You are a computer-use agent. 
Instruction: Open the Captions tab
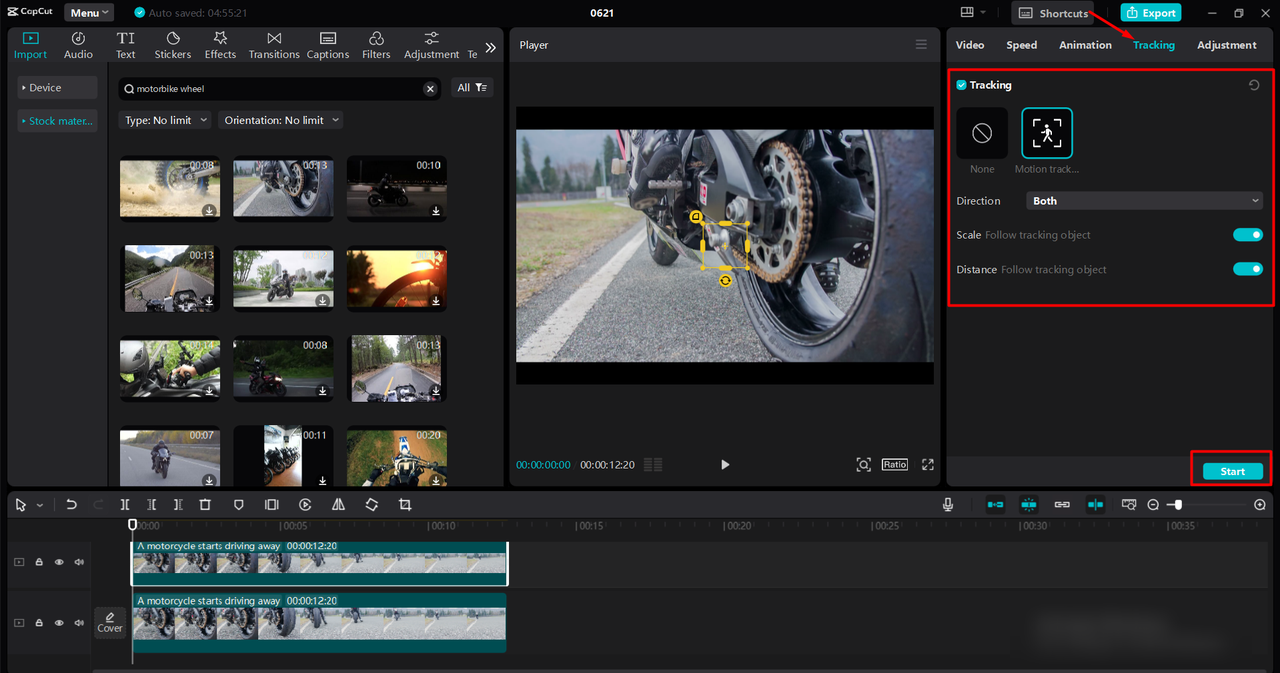click(328, 45)
